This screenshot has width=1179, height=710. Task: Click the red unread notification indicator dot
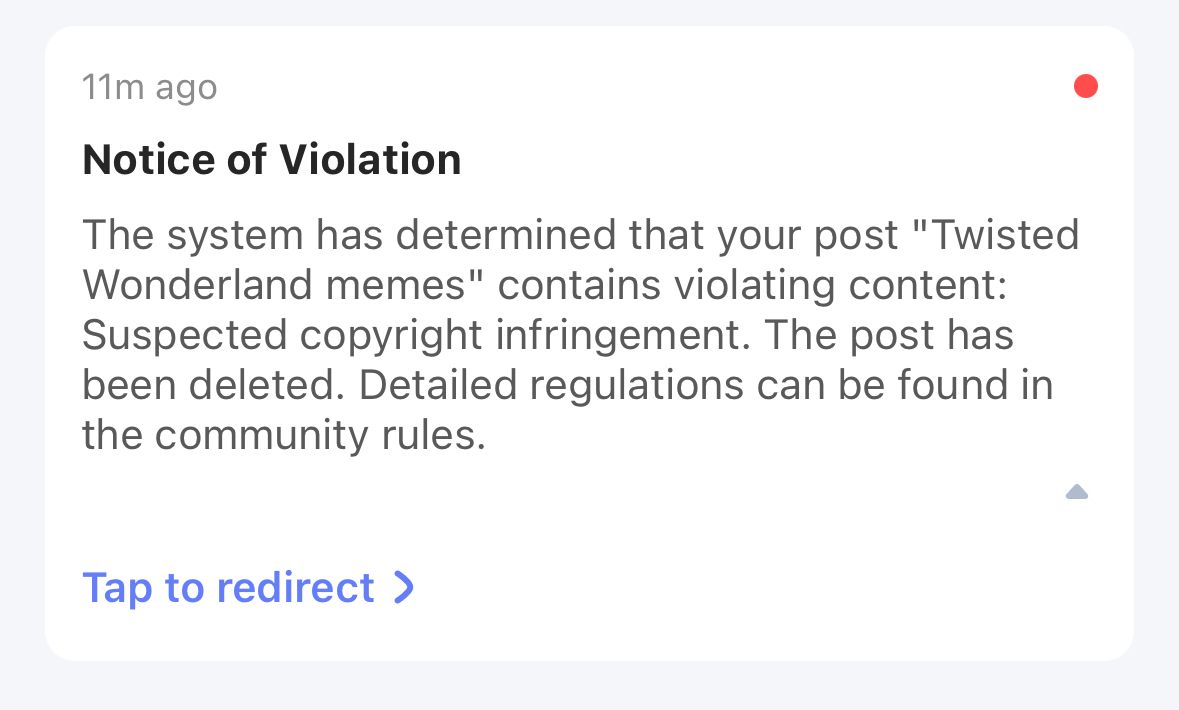tap(1086, 86)
